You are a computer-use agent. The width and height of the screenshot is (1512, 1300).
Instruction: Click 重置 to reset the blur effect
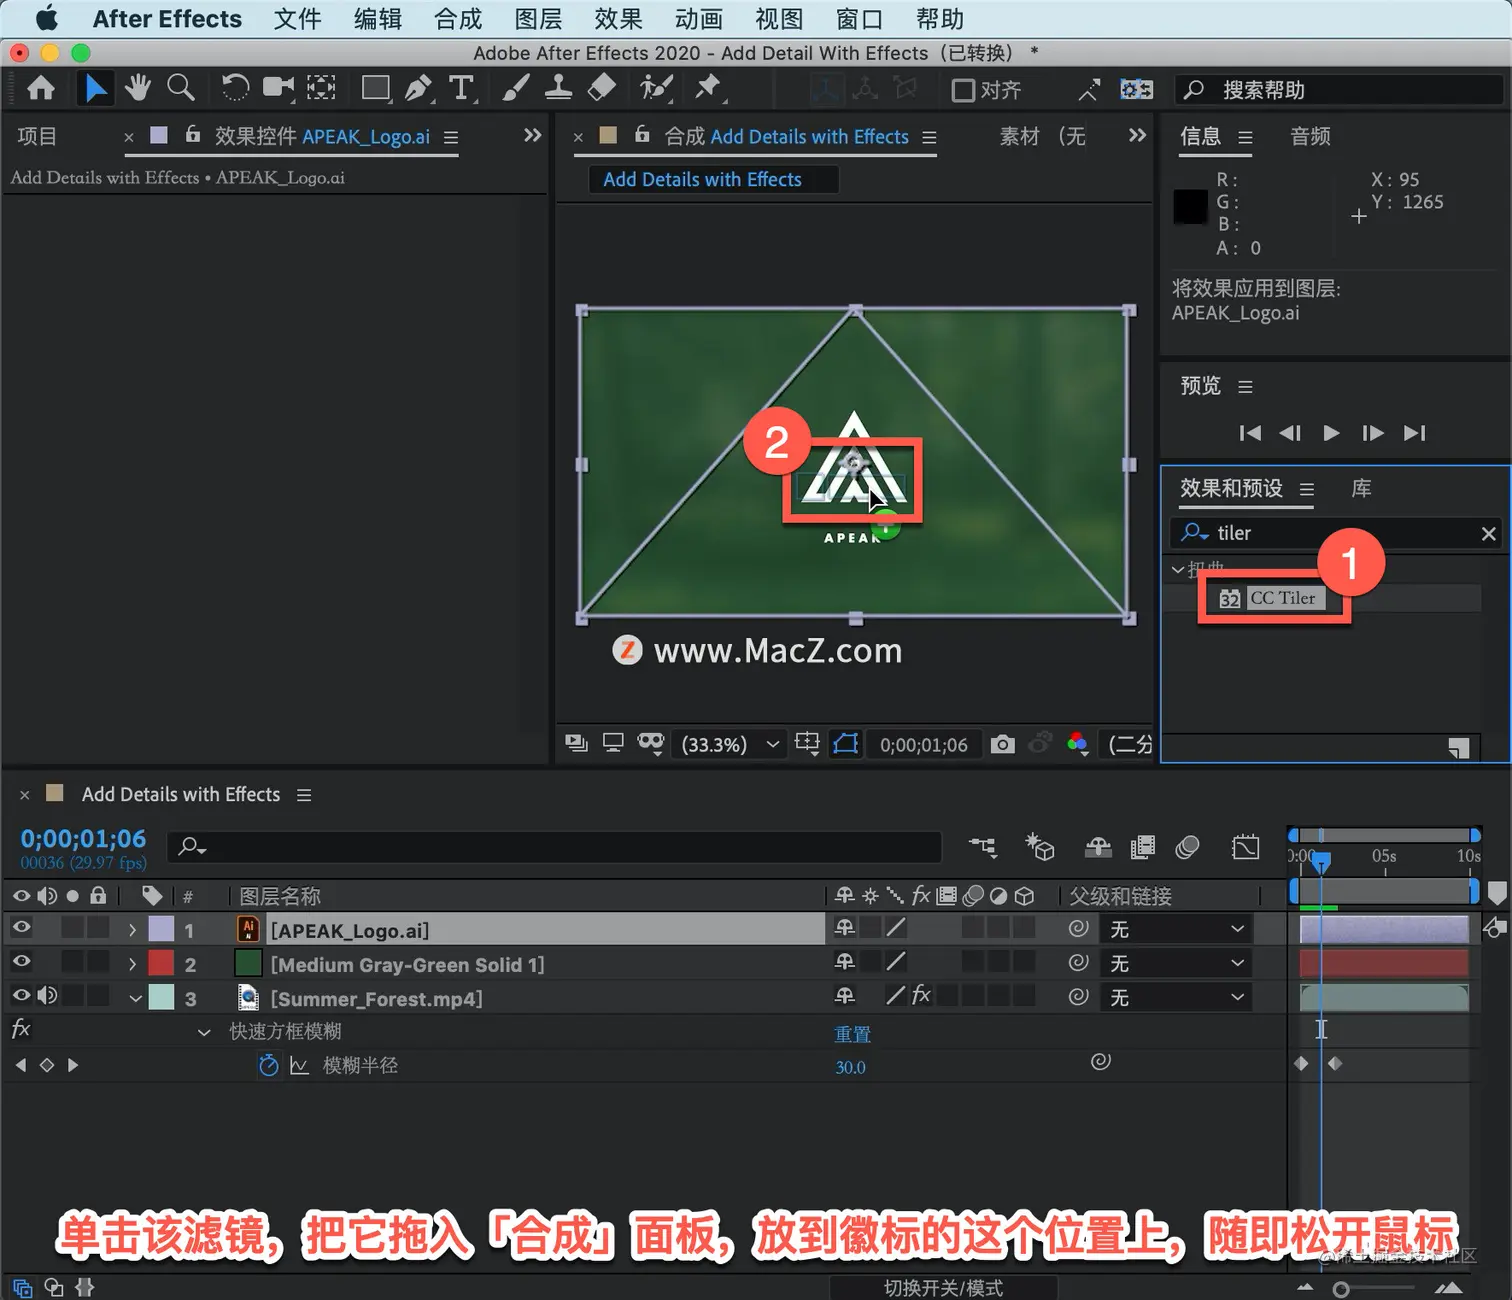[x=852, y=1034]
